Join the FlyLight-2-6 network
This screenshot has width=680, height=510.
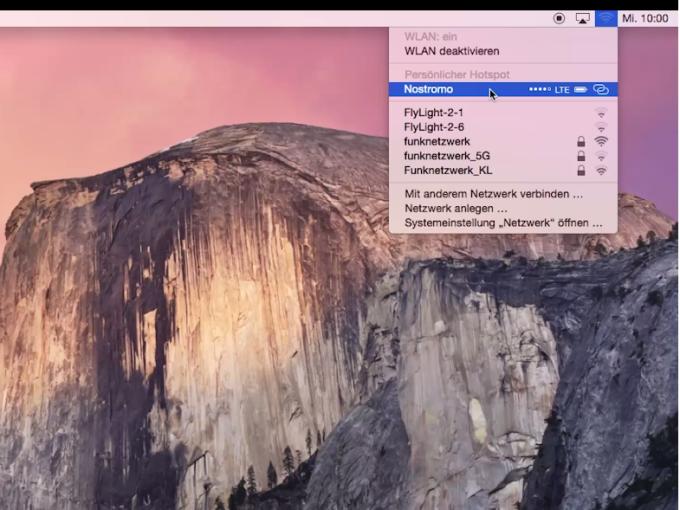503,127
